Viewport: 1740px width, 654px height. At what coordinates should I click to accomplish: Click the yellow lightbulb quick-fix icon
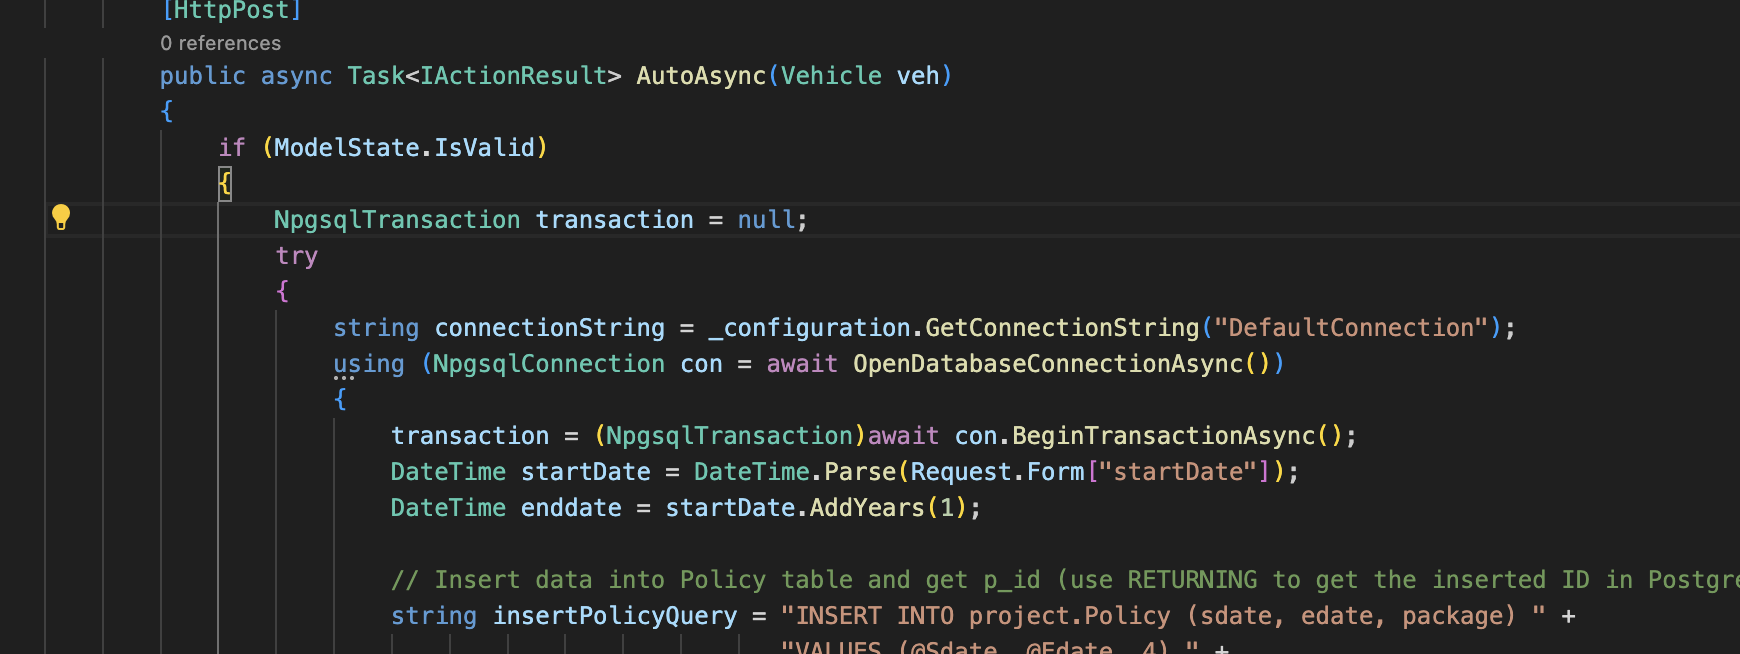(61, 217)
